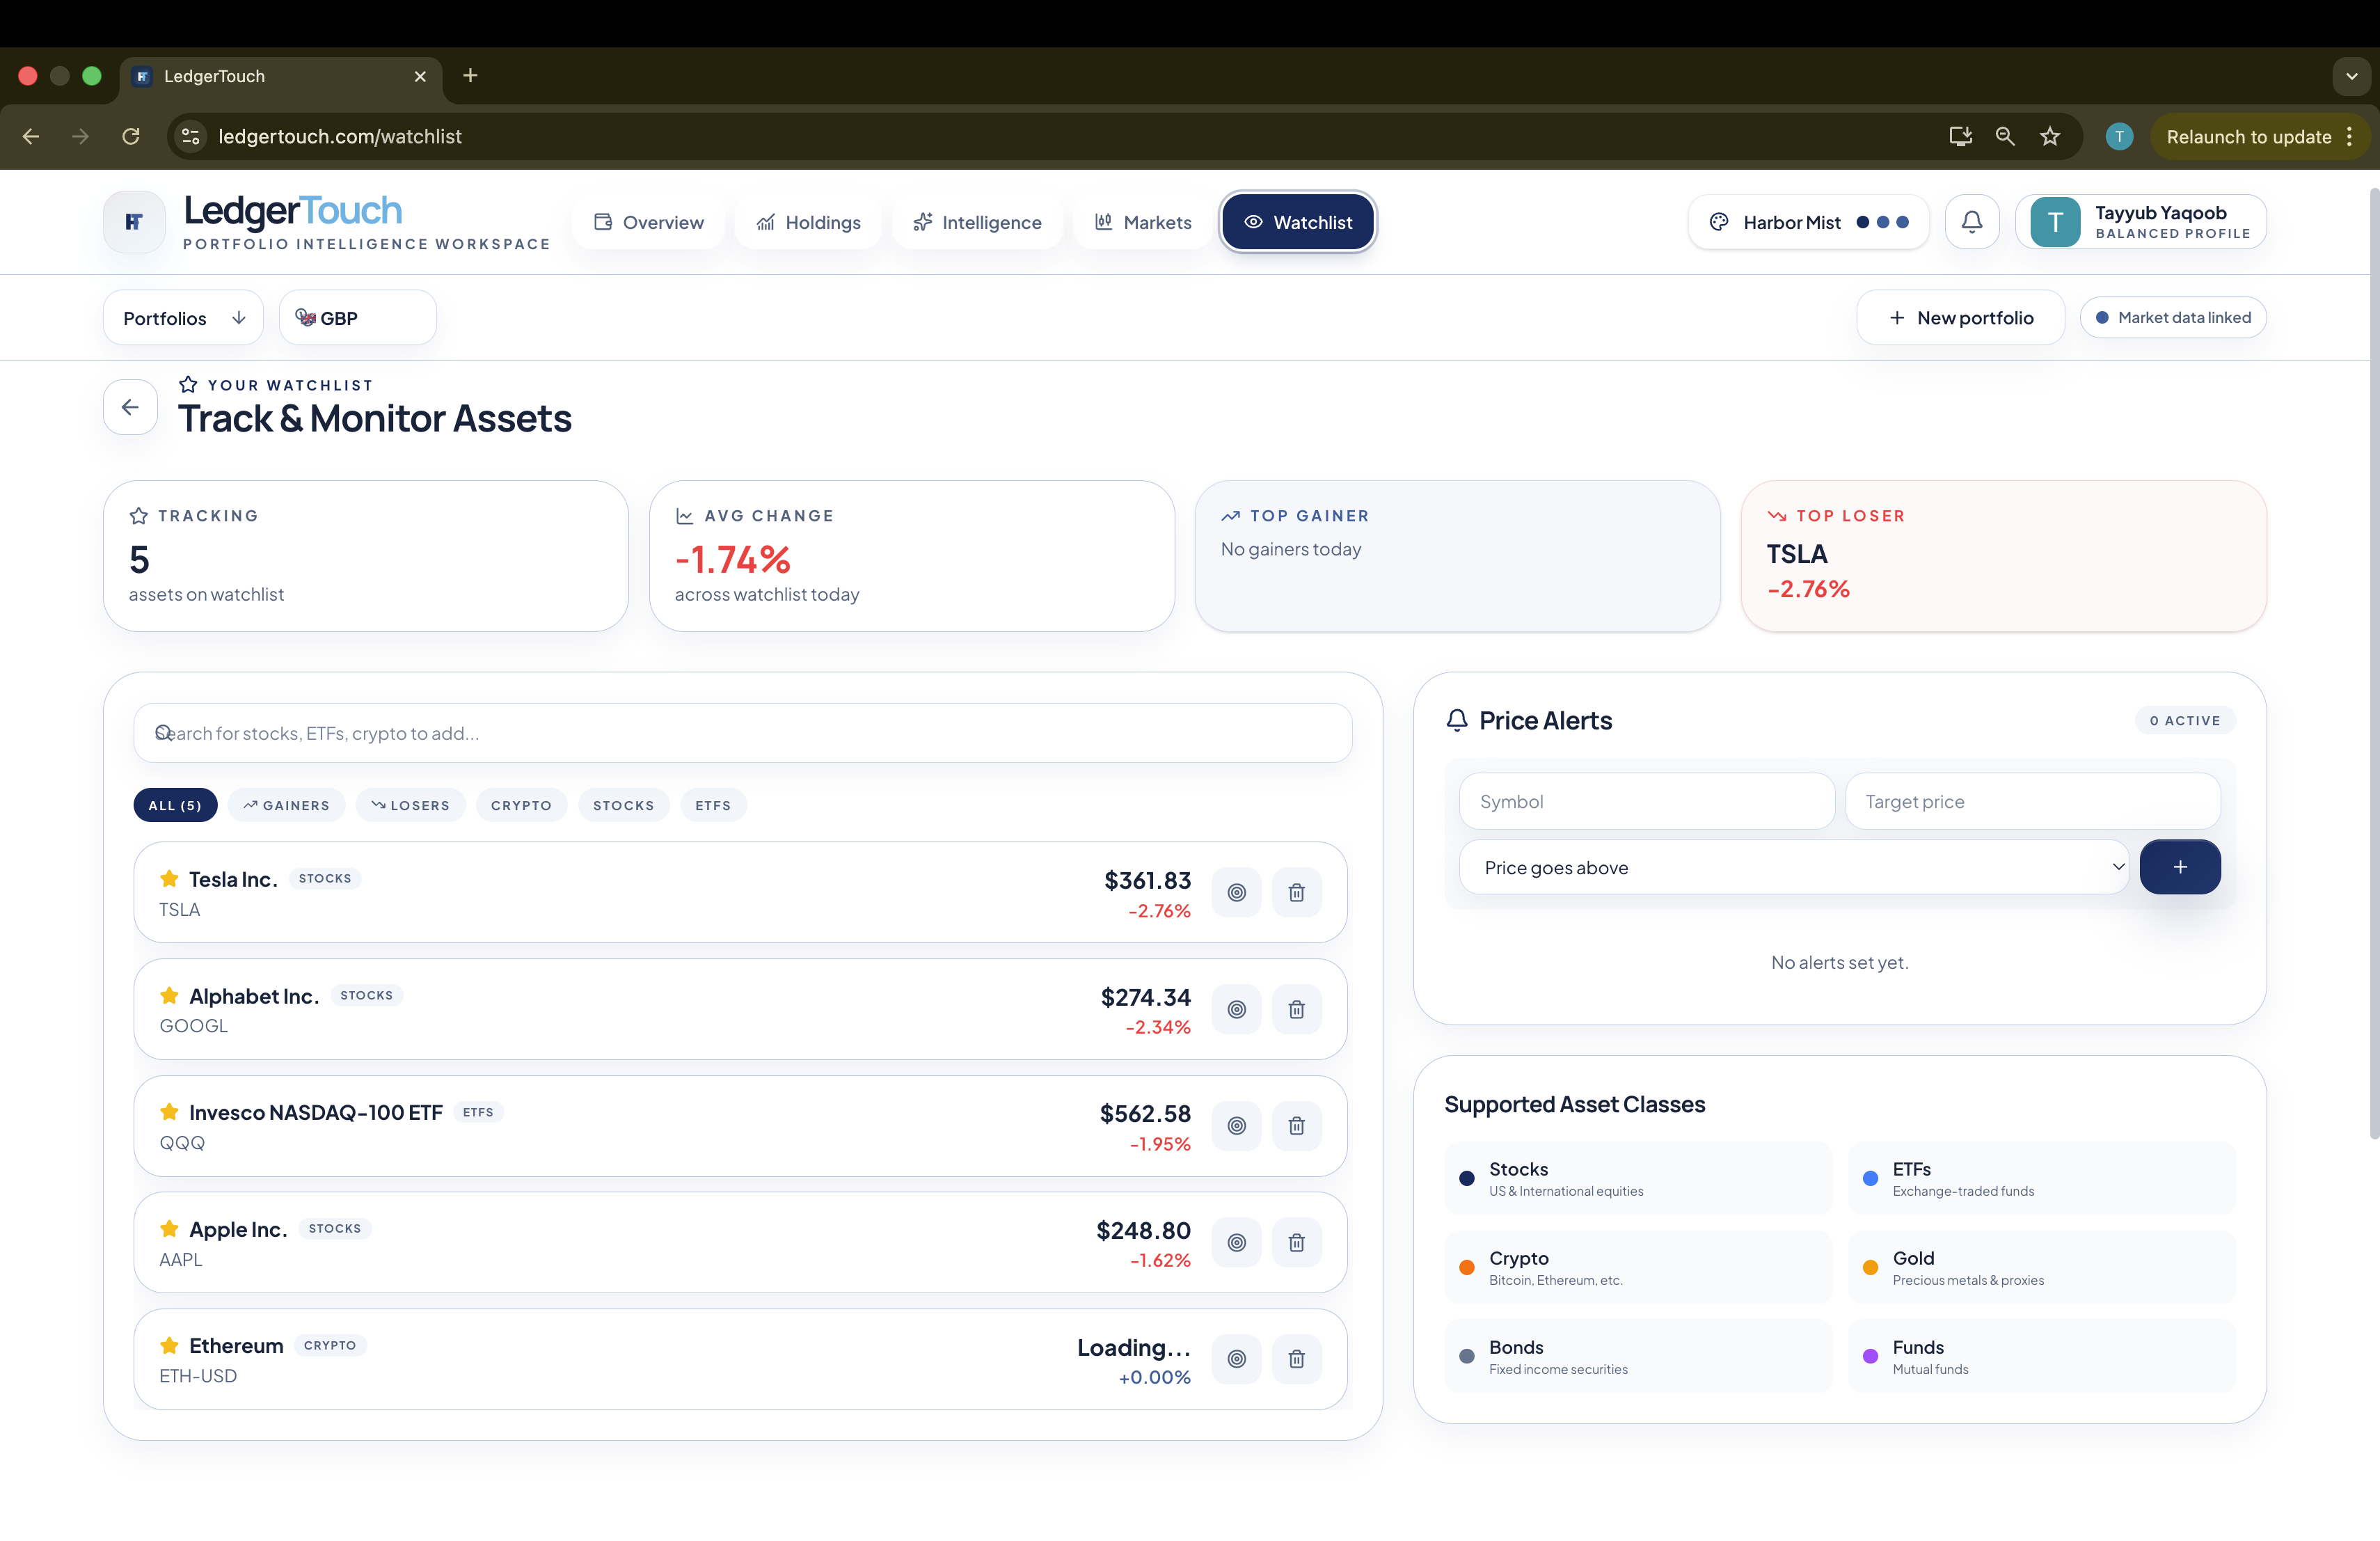Unstar Invesco NASDAQ-100 ETF favorite star

pyautogui.click(x=169, y=1112)
